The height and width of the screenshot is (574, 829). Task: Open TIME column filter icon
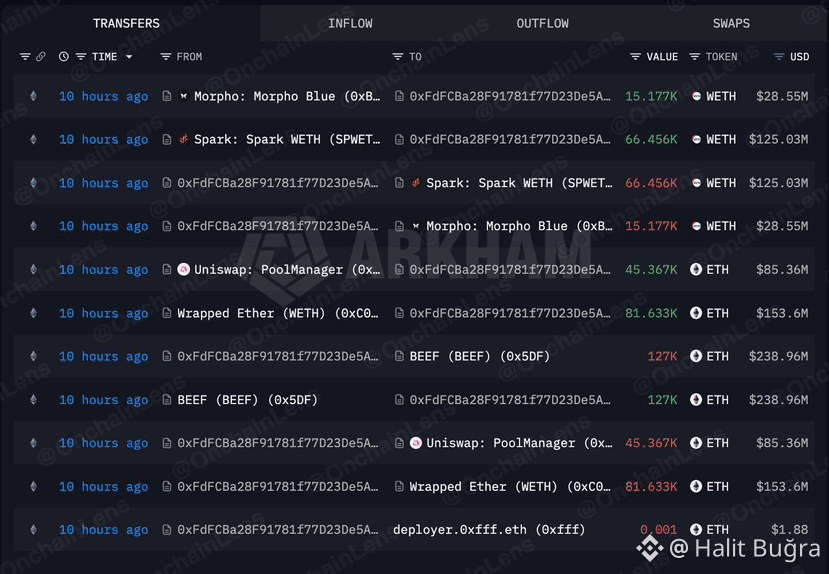[81, 57]
